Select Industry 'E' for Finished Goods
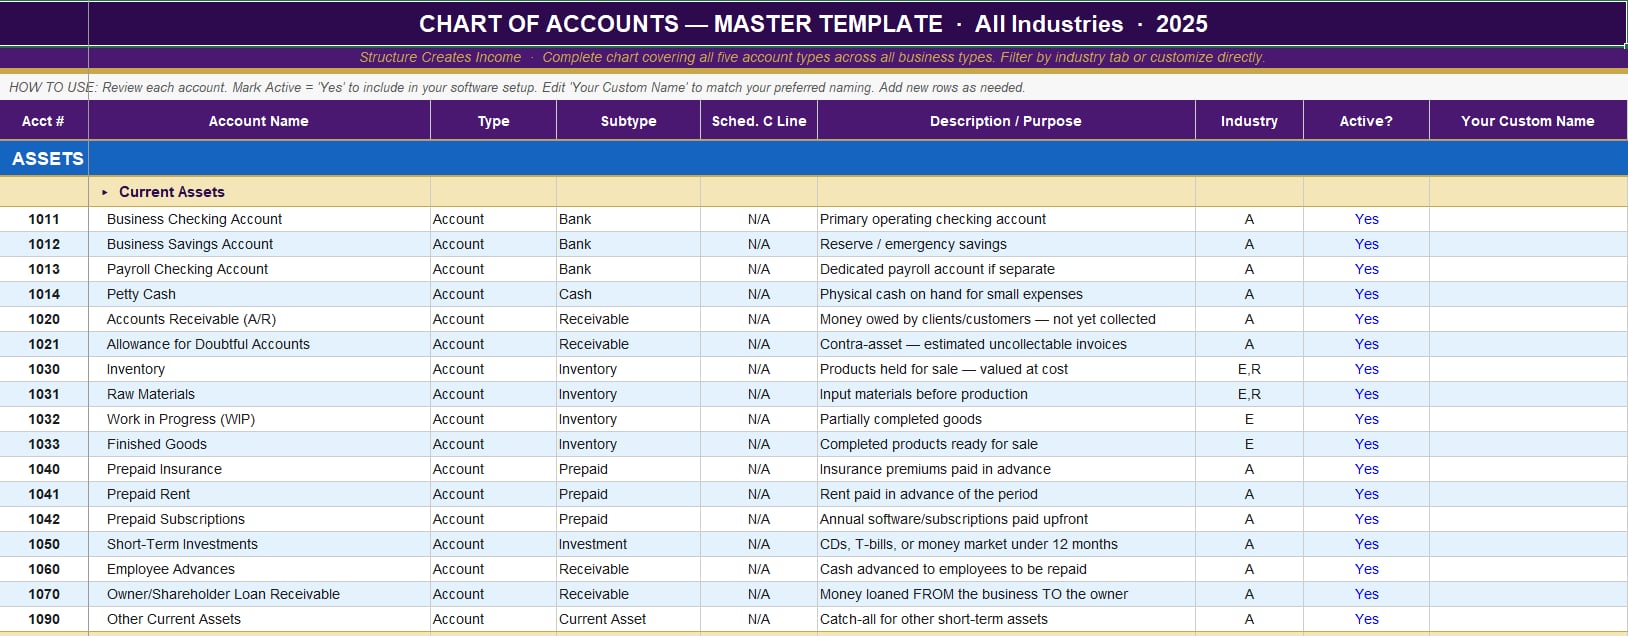1628x636 pixels. [x=1249, y=444]
